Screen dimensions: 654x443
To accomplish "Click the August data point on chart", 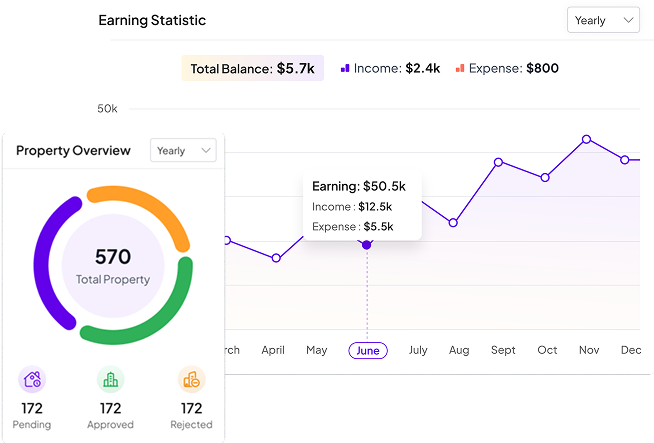I will click(453, 222).
